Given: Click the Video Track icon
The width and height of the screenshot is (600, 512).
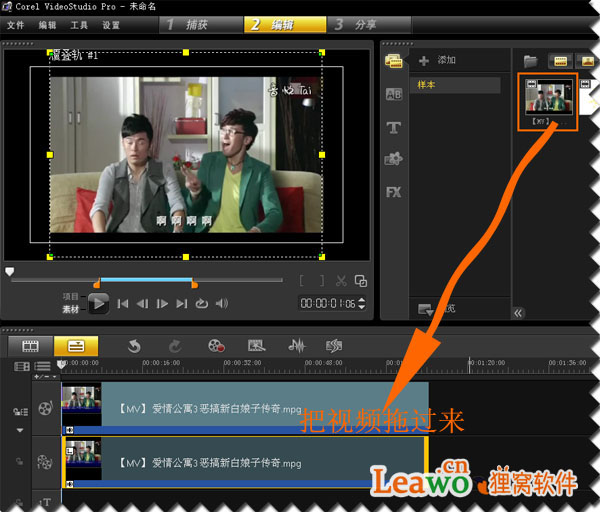Looking at the screenshot, I should coord(45,408).
